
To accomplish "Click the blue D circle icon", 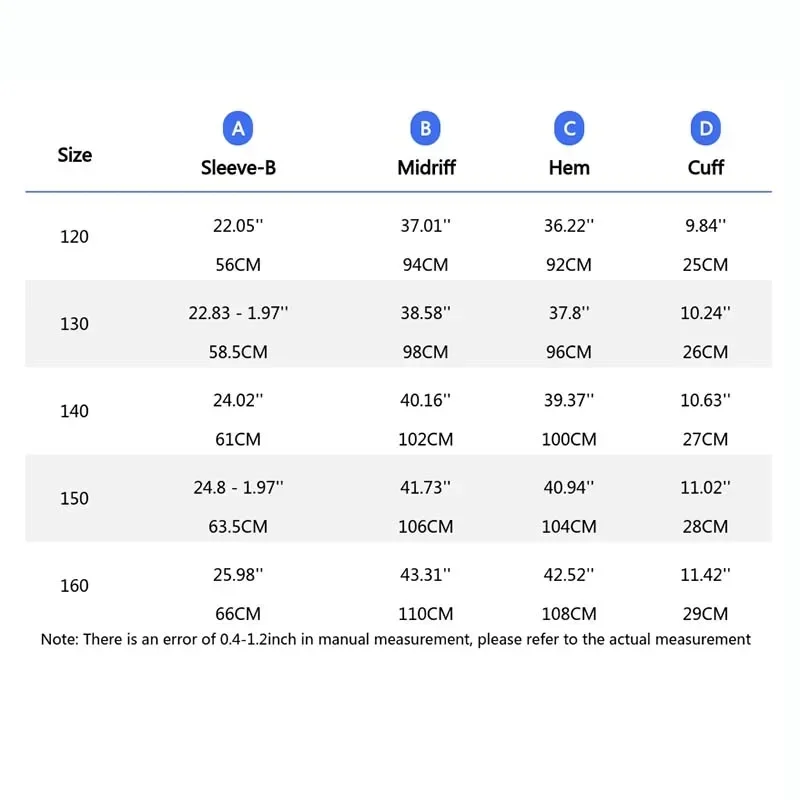I will [706, 129].
